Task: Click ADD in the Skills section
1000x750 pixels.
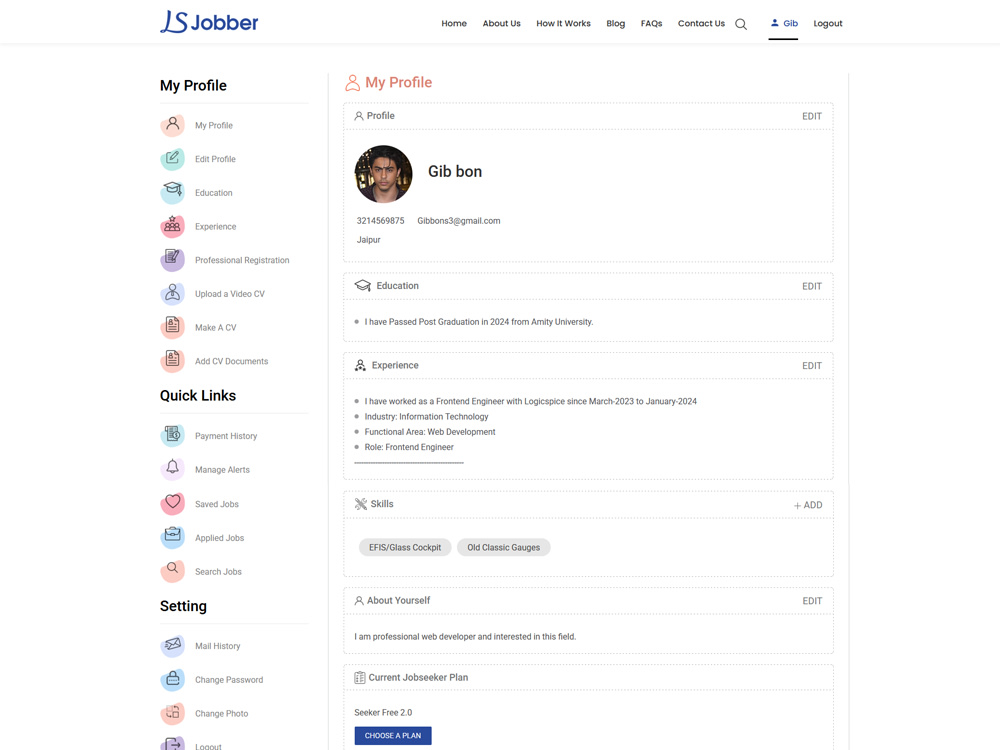Action: point(808,505)
